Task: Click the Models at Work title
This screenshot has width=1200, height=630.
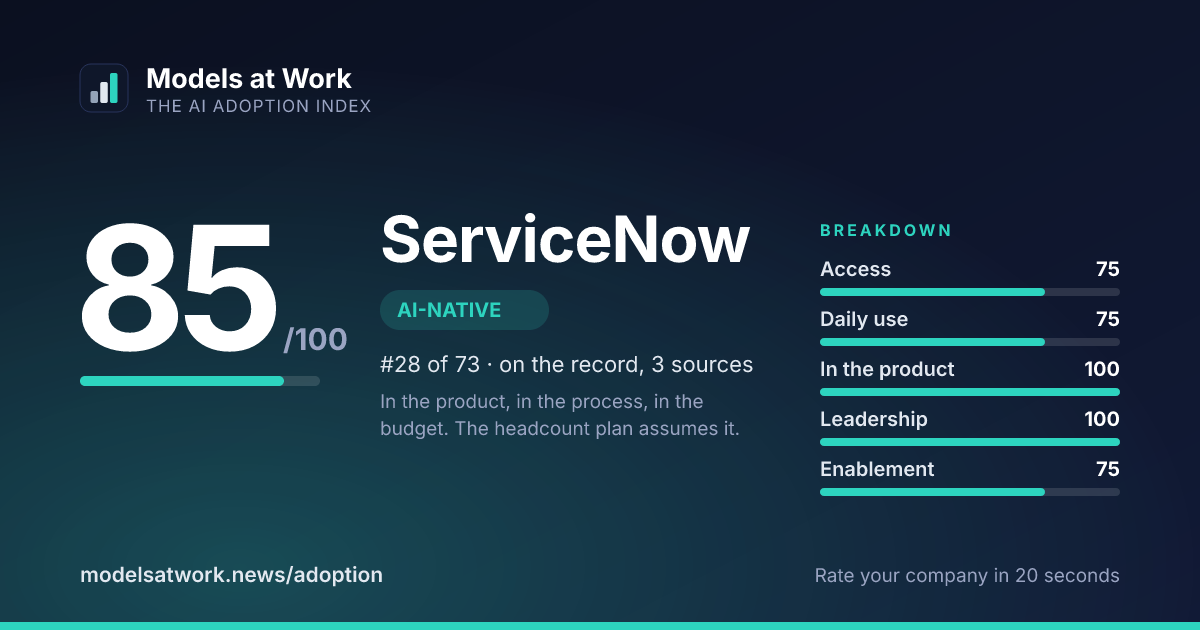Action: (249, 79)
